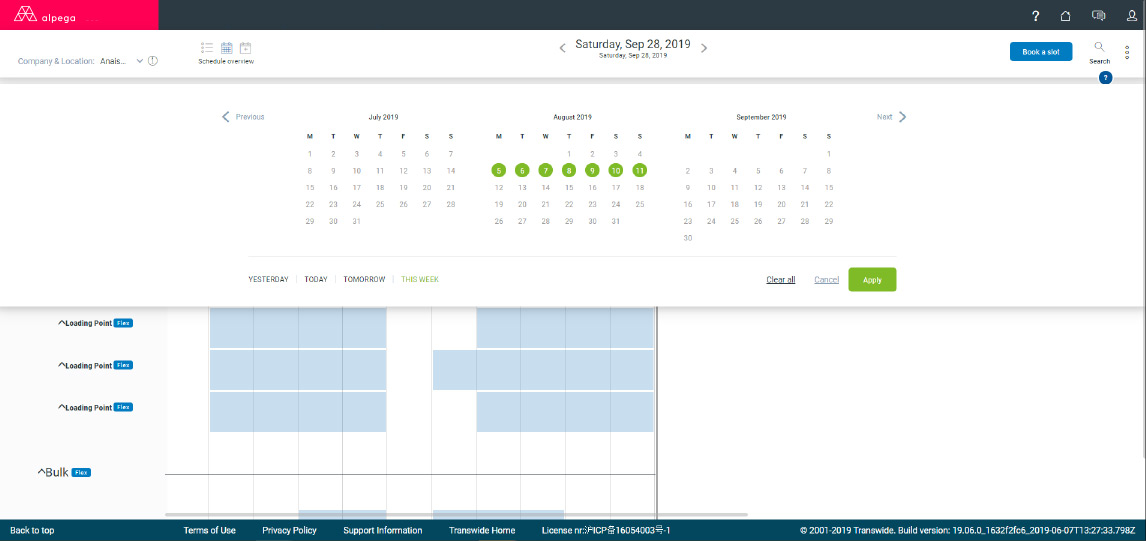Viewport: 1146px width, 541px height.
Task: Open the user profile icon
Action: point(1131,15)
